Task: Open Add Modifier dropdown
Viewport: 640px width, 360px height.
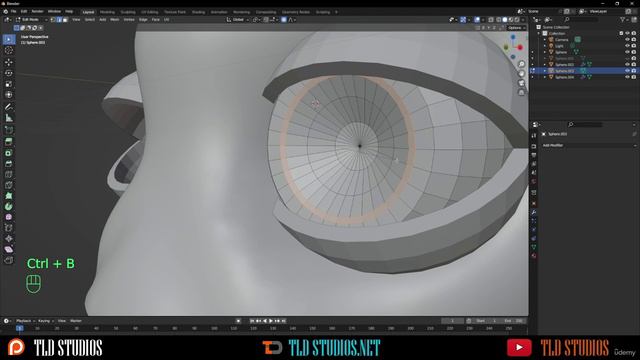Action: pyautogui.click(x=589, y=145)
